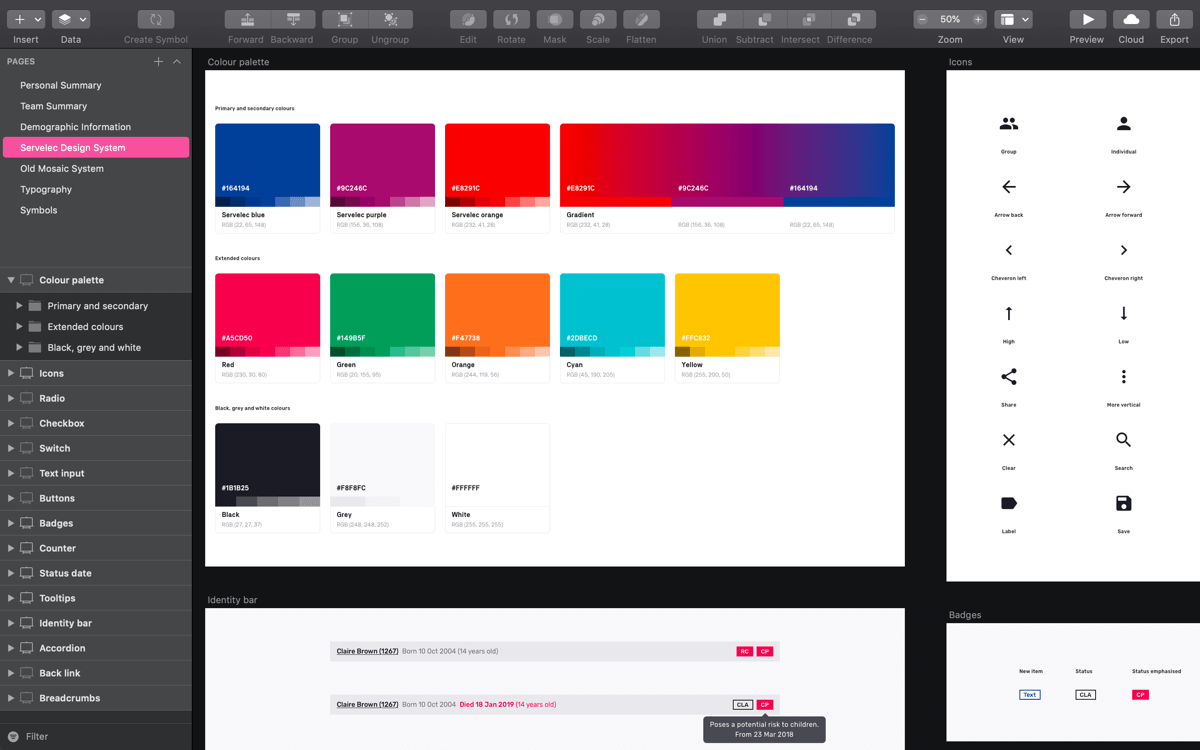Open the Old Mosaic System page
Image resolution: width=1200 pixels, height=750 pixels.
click(x=96, y=169)
